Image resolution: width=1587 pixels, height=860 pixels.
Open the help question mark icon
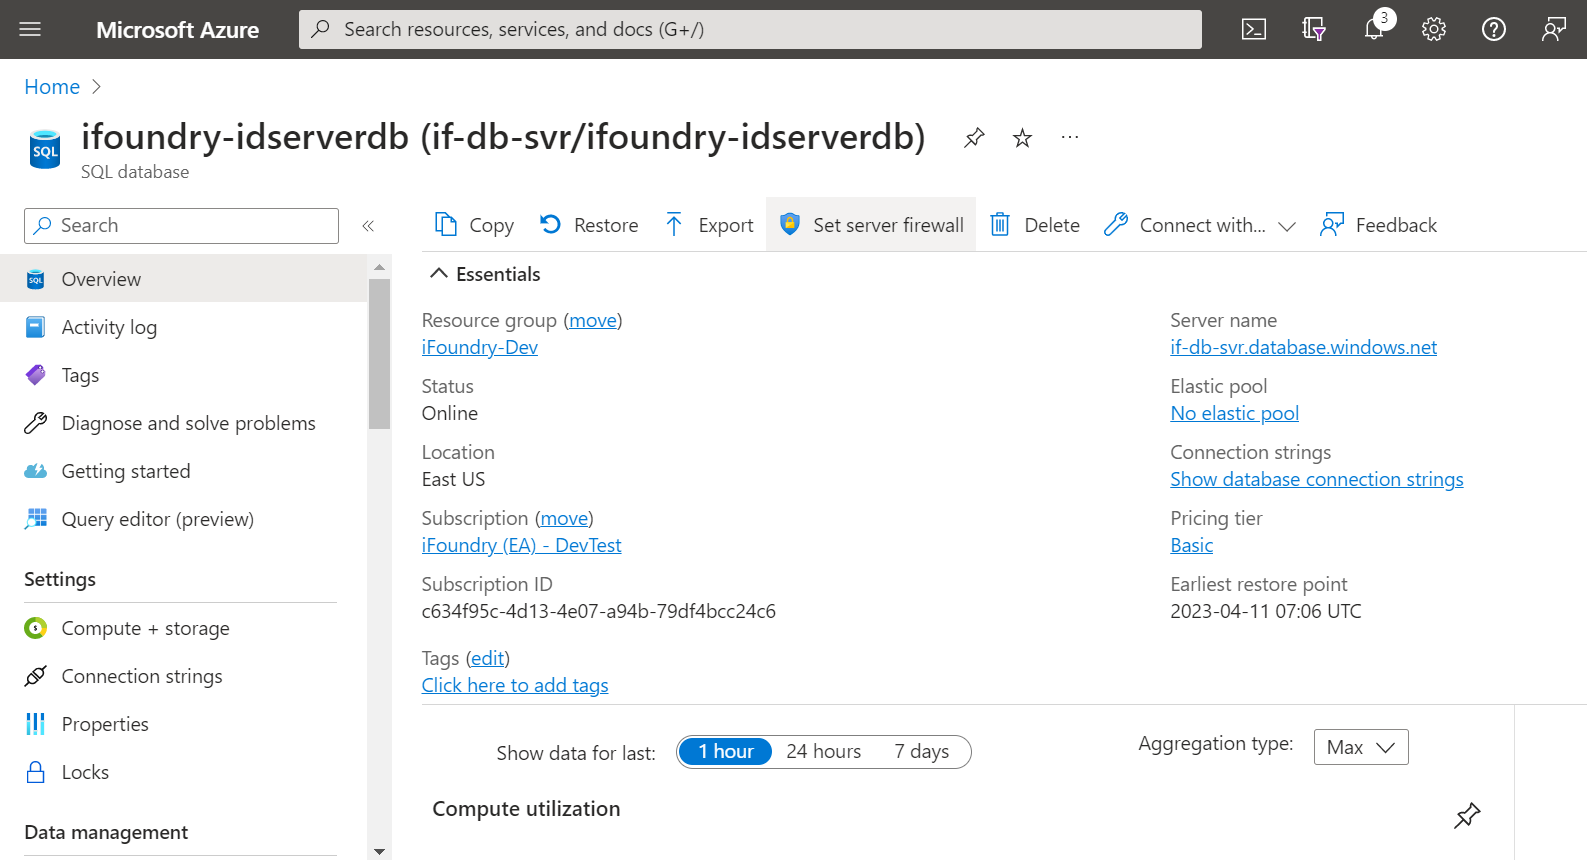[x=1494, y=29]
